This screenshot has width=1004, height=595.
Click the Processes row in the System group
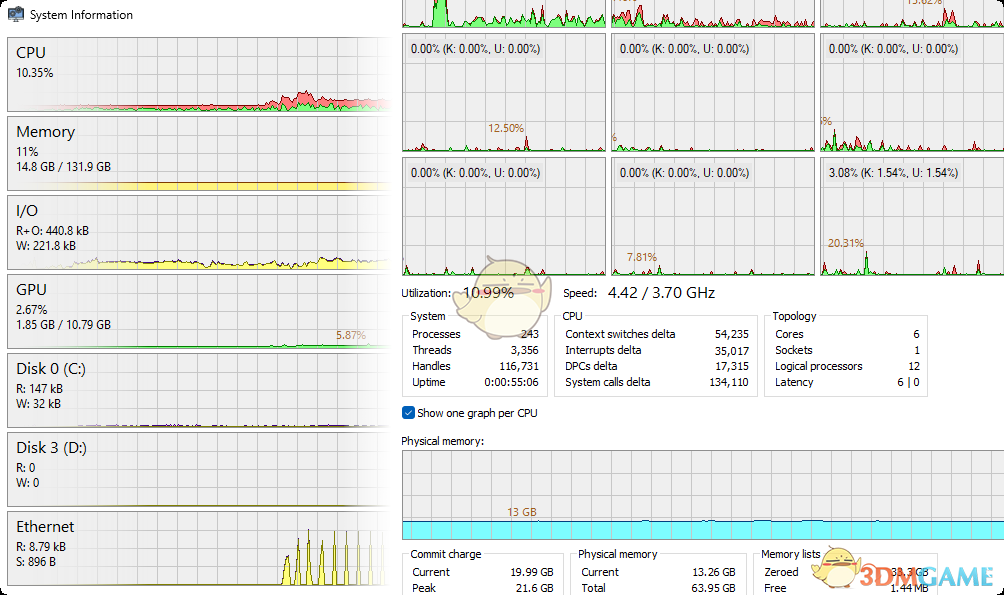pos(474,334)
